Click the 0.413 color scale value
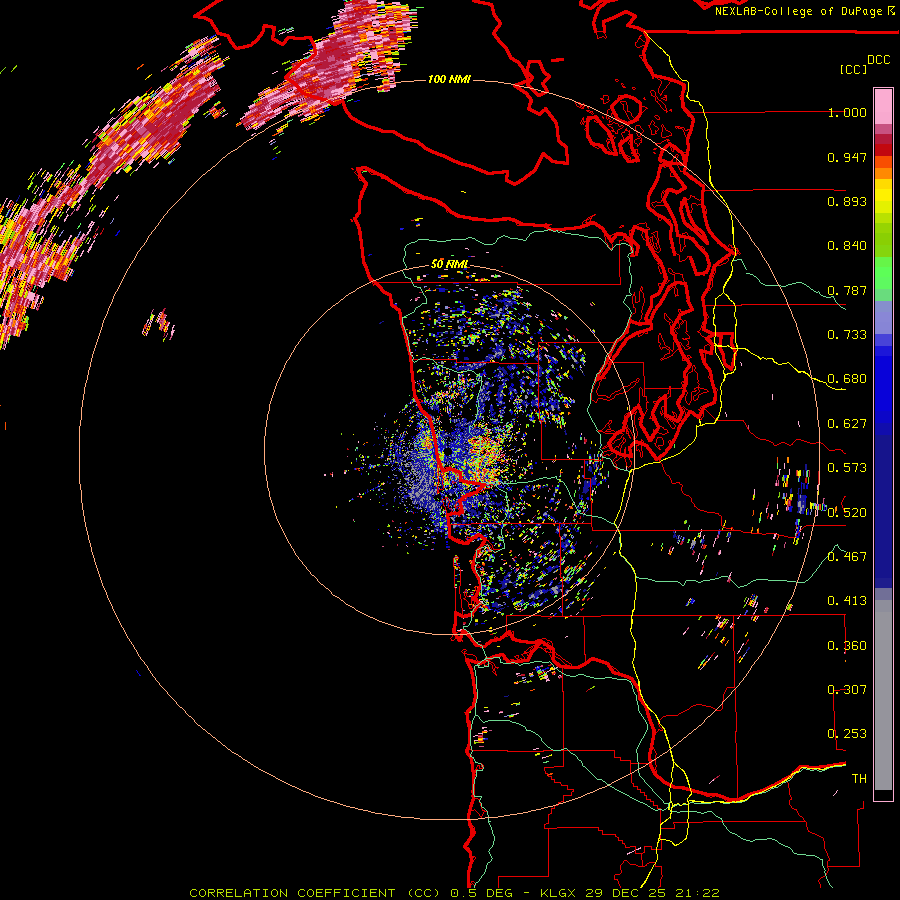This screenshot has width=900, height=900. tap(847, 601)
